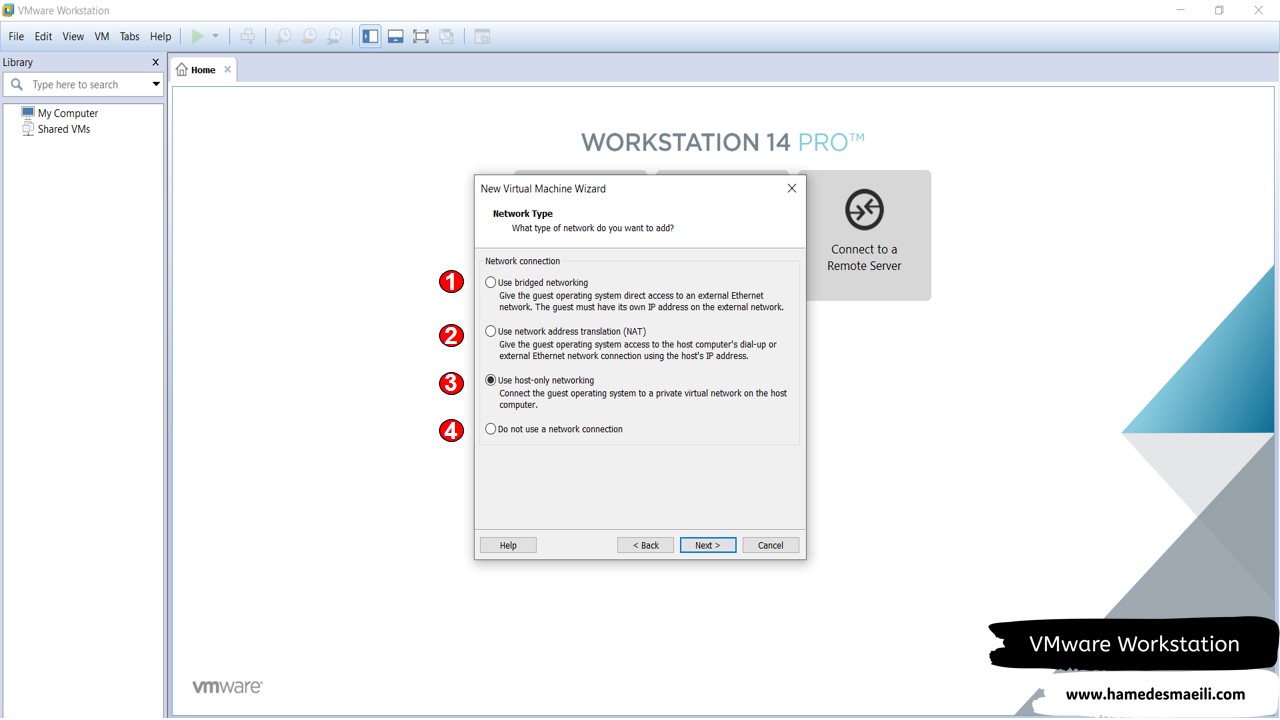Screen dimensions: 1280x720
Task: Toggle the Show Library sidebar icon
Action: [x=371, y=36]
